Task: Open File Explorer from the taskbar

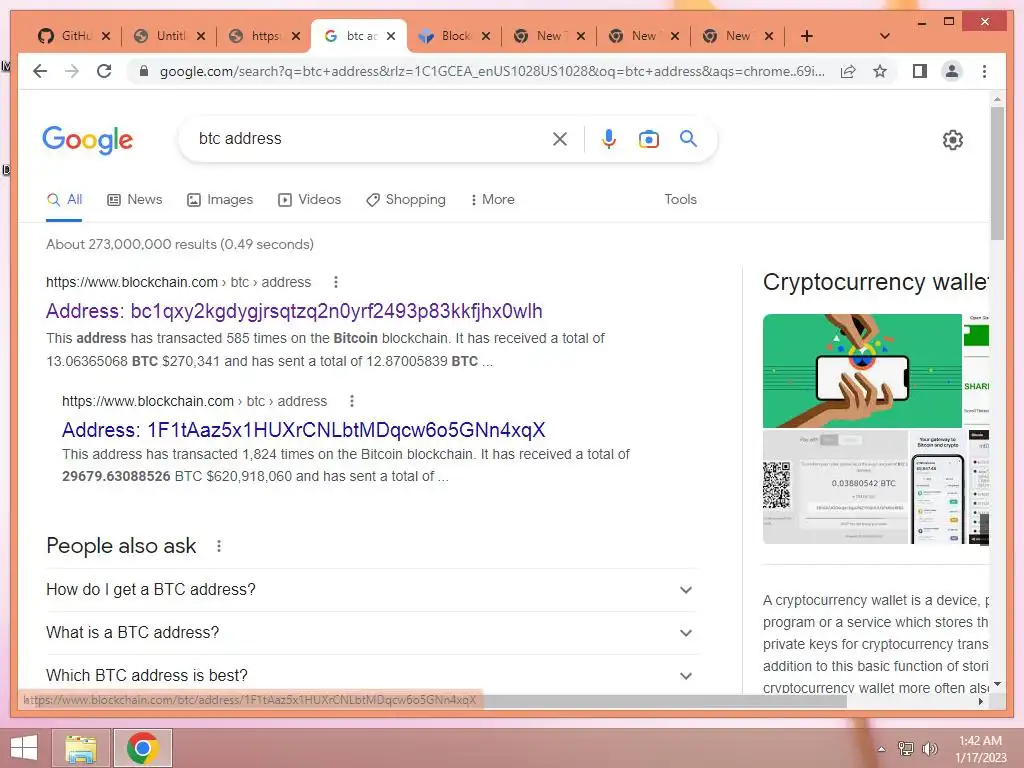Action: point(82,748)
